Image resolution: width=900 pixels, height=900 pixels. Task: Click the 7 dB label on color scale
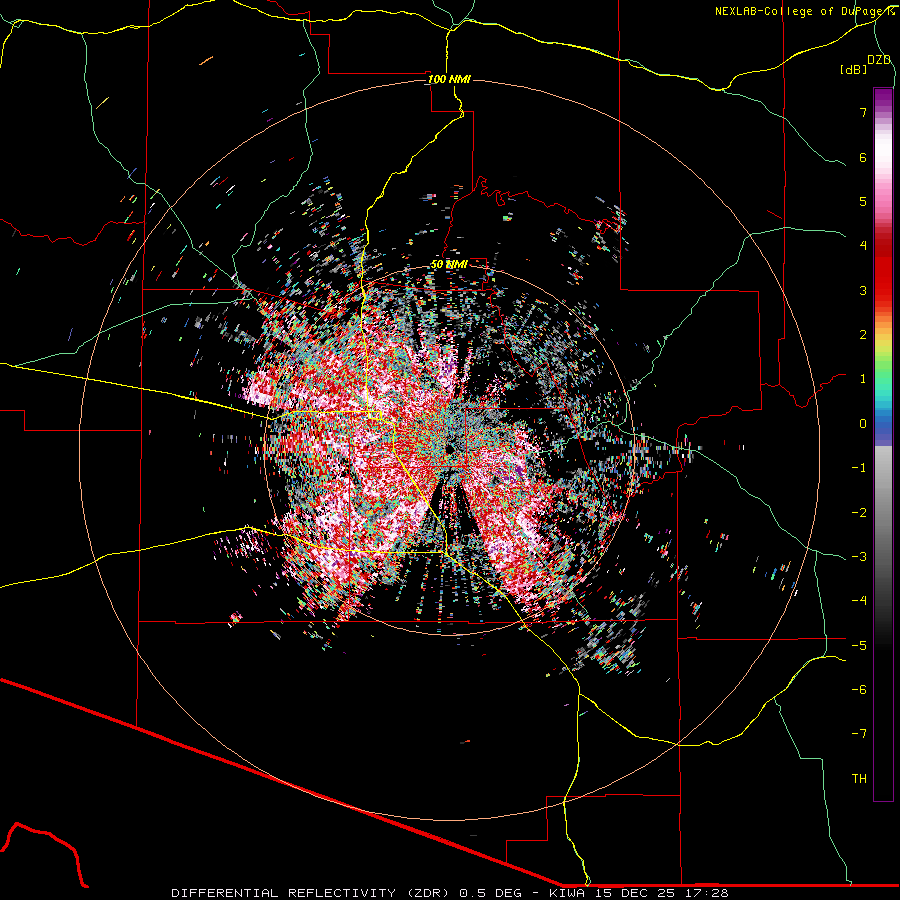click(863, 112)
